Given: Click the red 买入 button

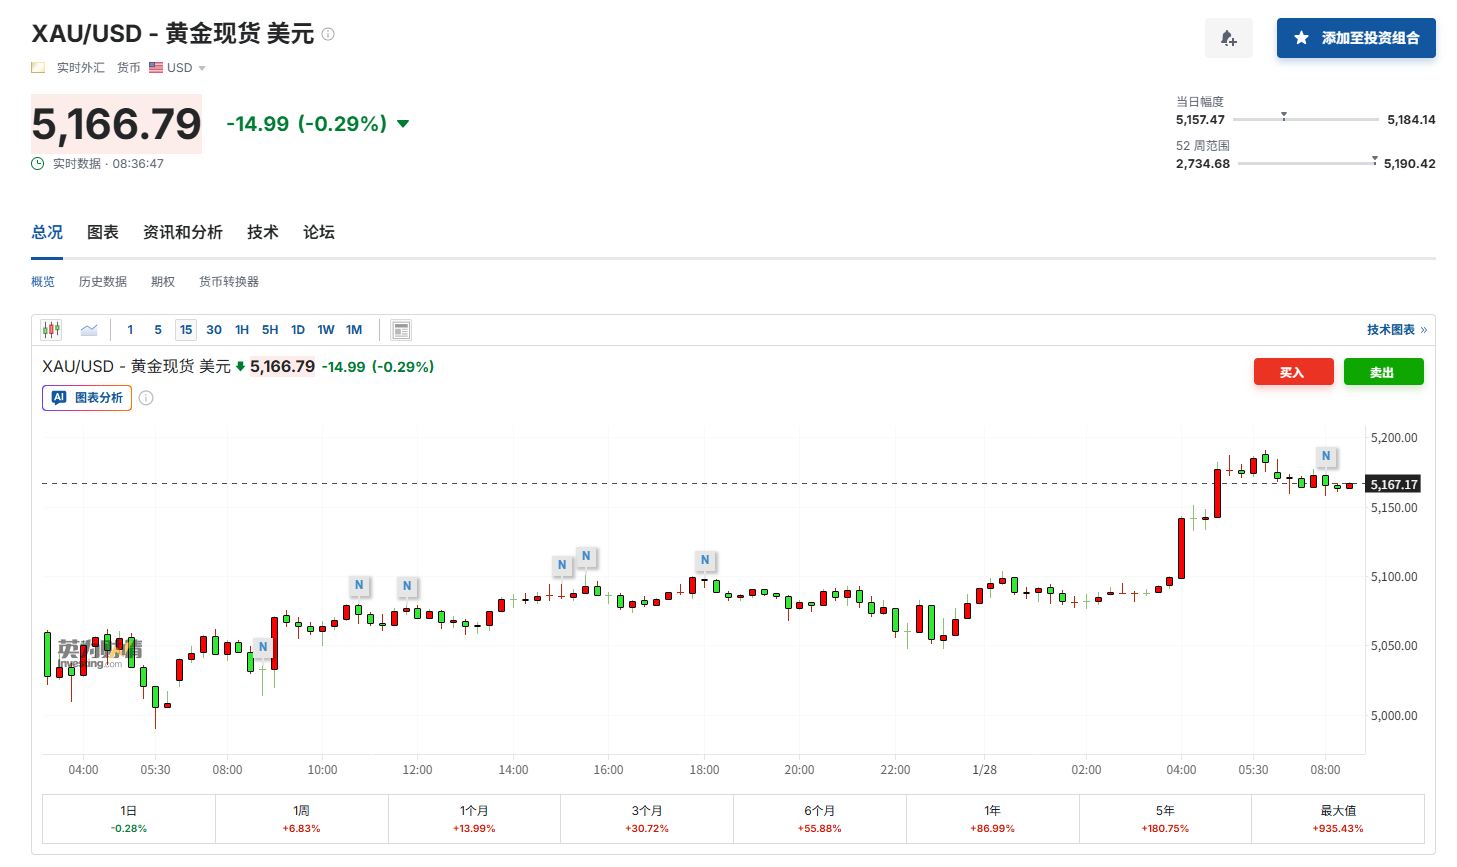Looking at the screenshot, I should (1293, 372).
